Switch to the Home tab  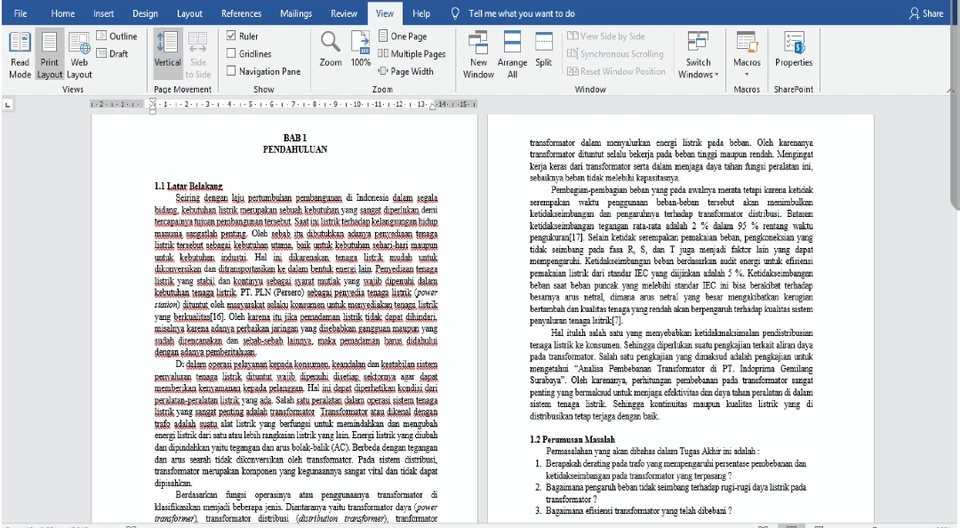click(62, 13)
